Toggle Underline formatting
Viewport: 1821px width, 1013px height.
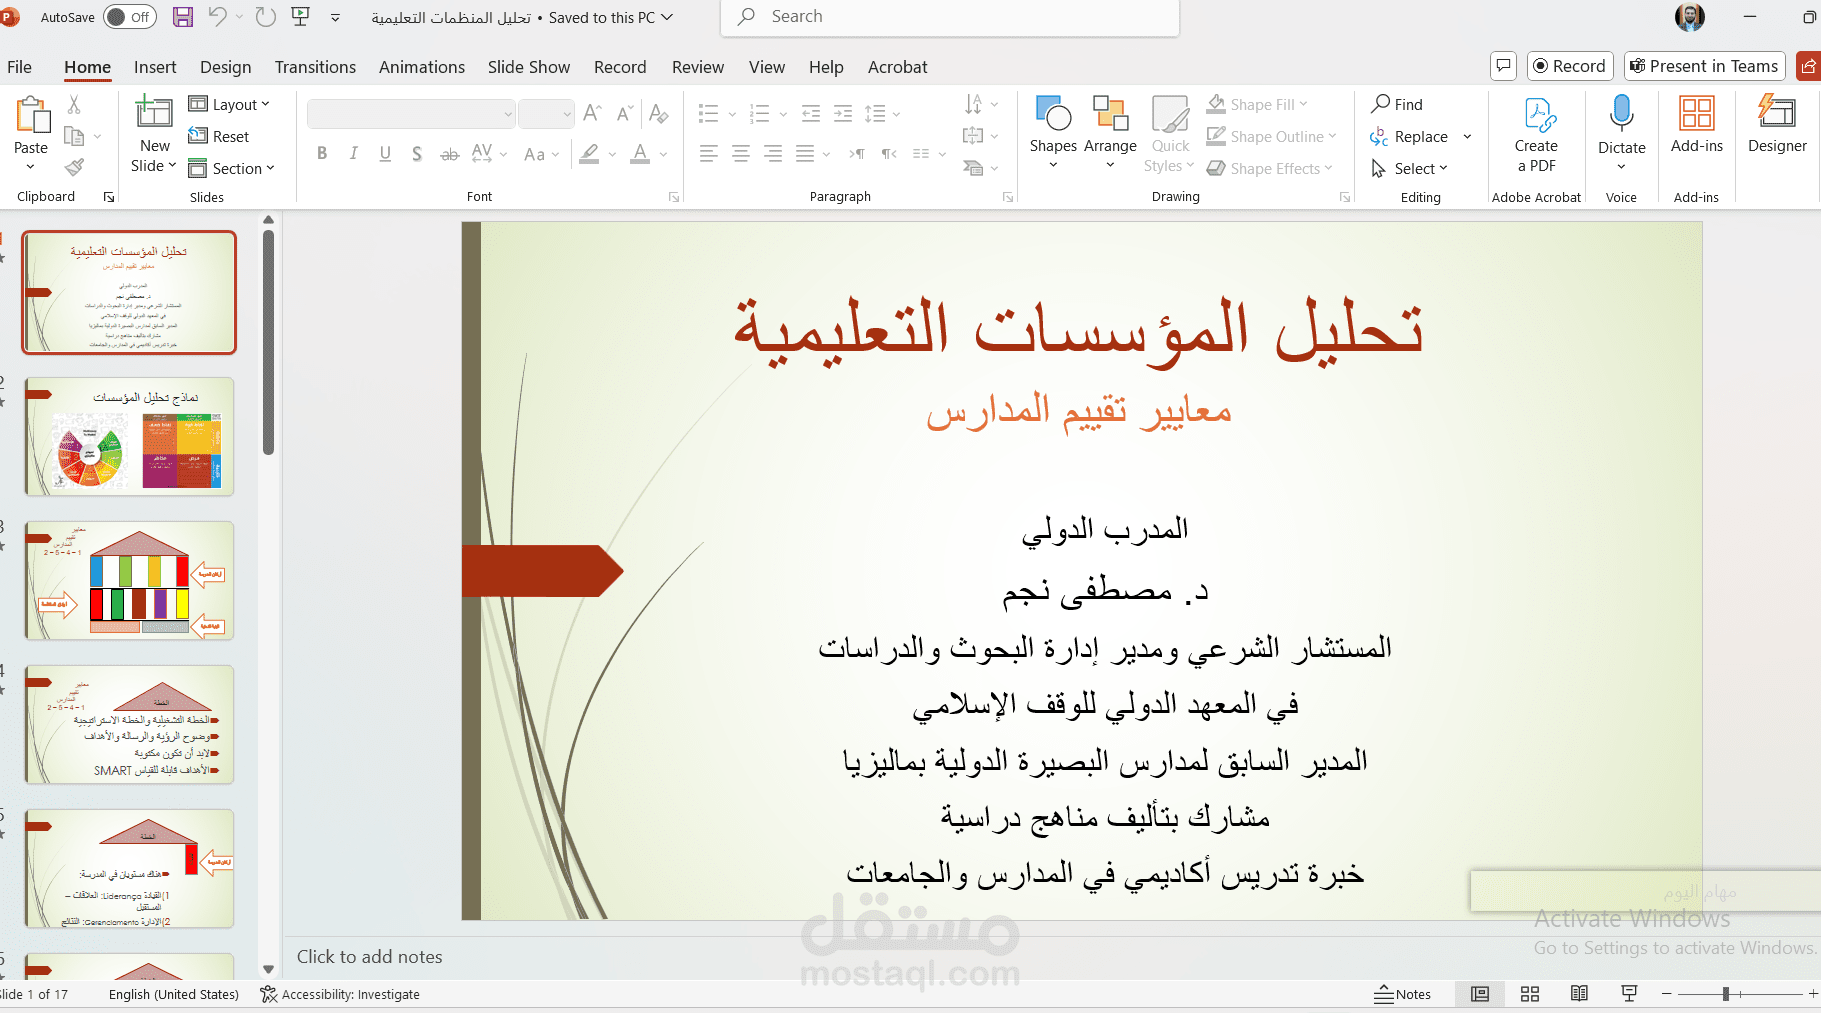(385, 154)
